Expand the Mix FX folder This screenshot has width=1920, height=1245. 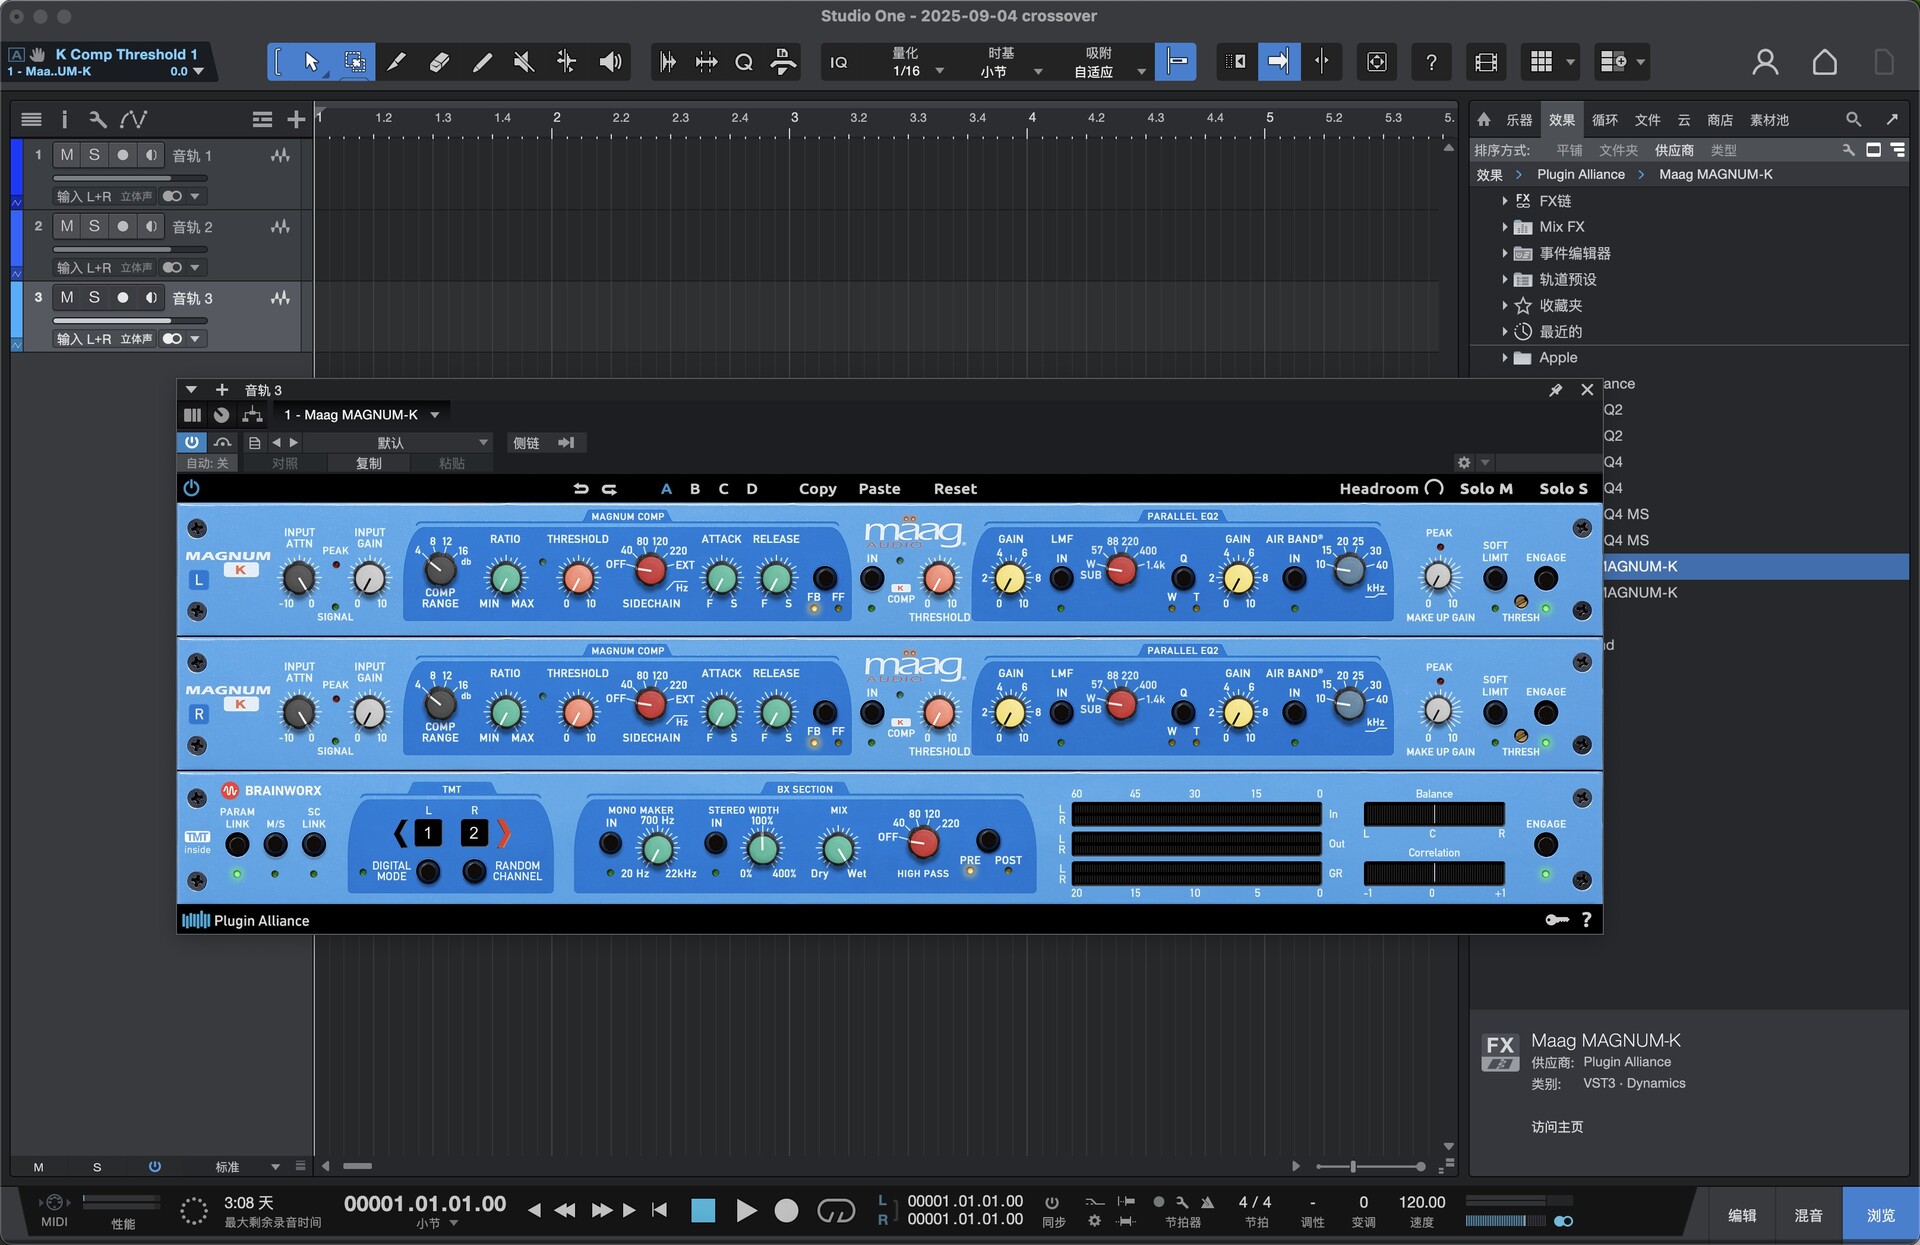coord(1504,227)
